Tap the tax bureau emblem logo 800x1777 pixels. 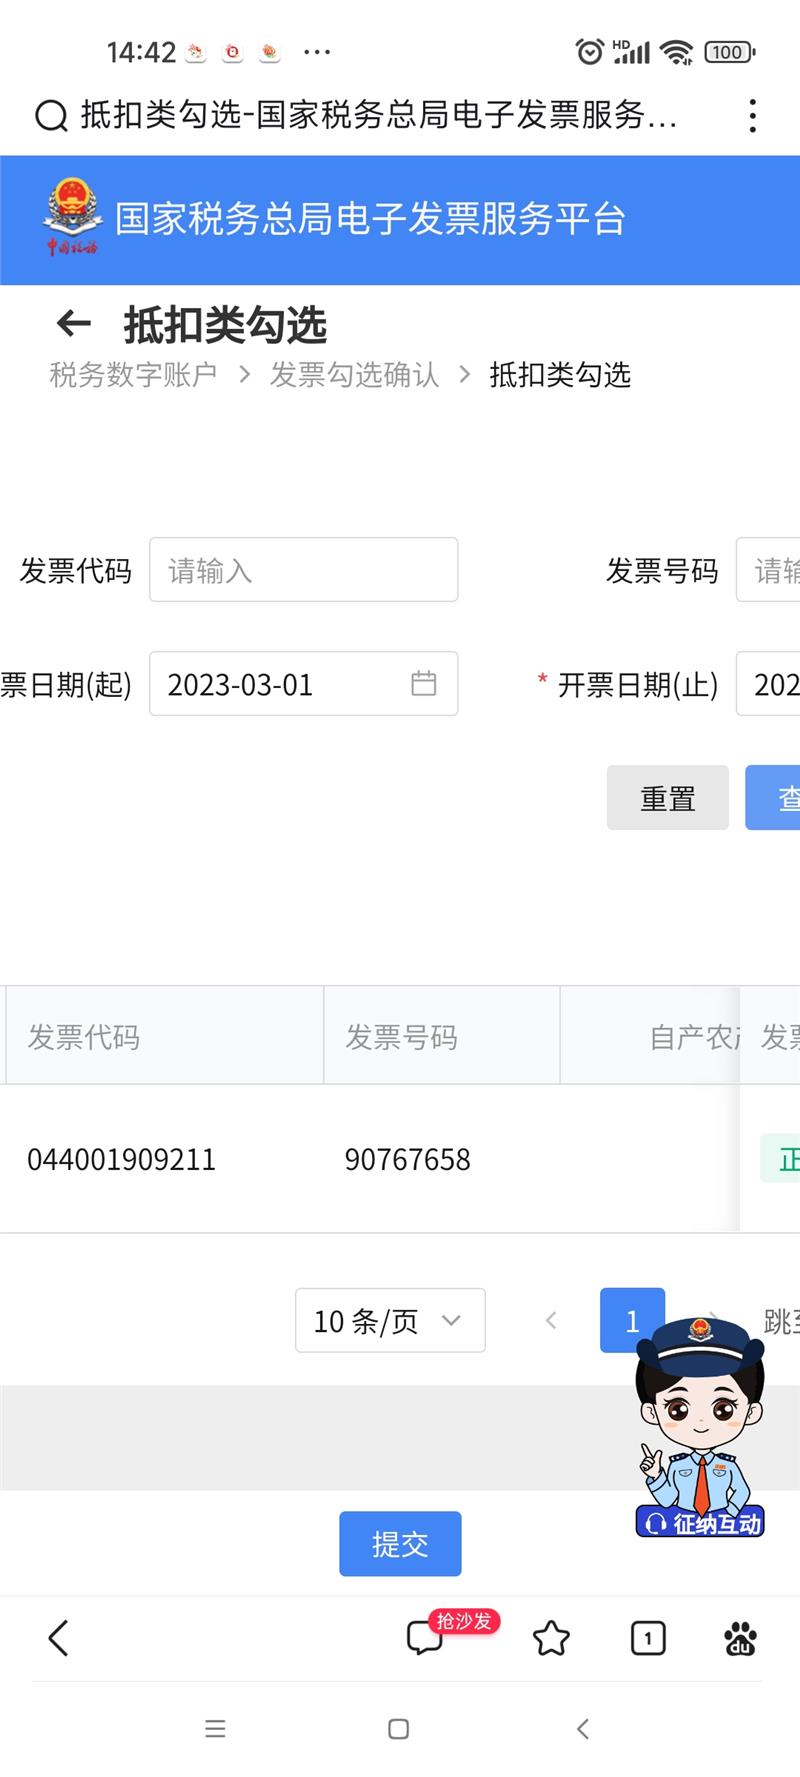point(72,217)
